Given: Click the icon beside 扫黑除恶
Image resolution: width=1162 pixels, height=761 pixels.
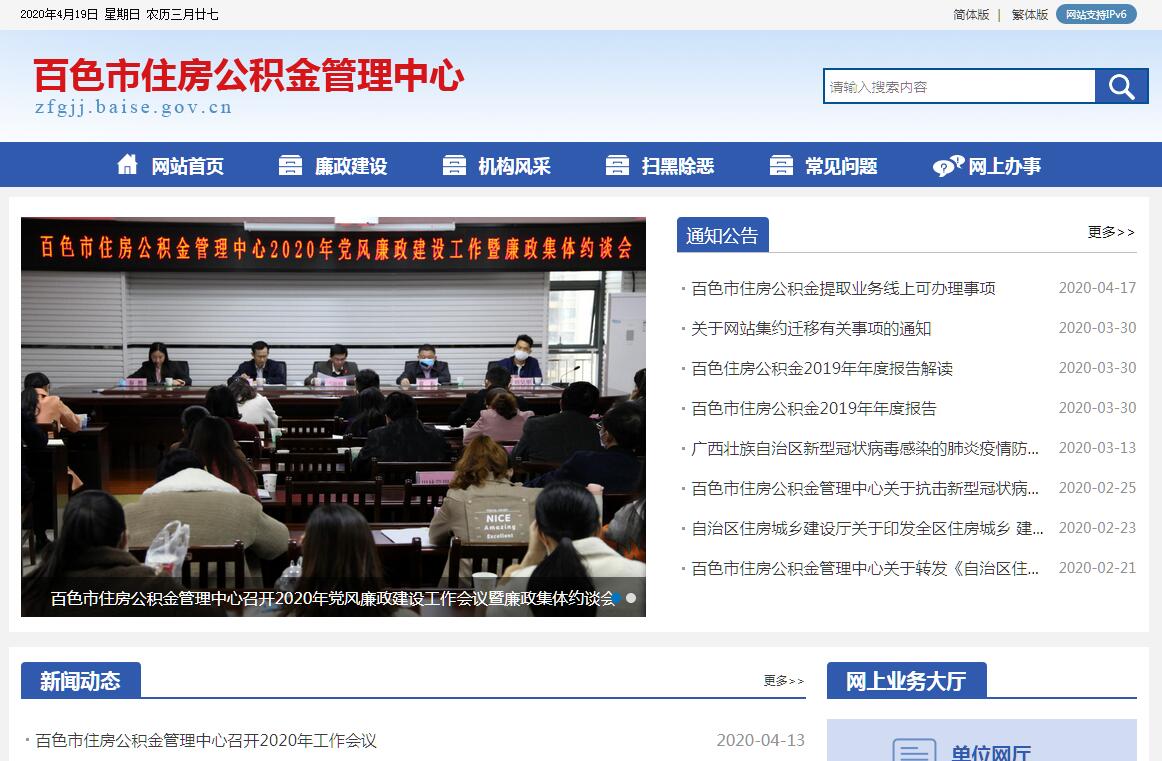Looking at the screenshot, I should click(618, 166).
